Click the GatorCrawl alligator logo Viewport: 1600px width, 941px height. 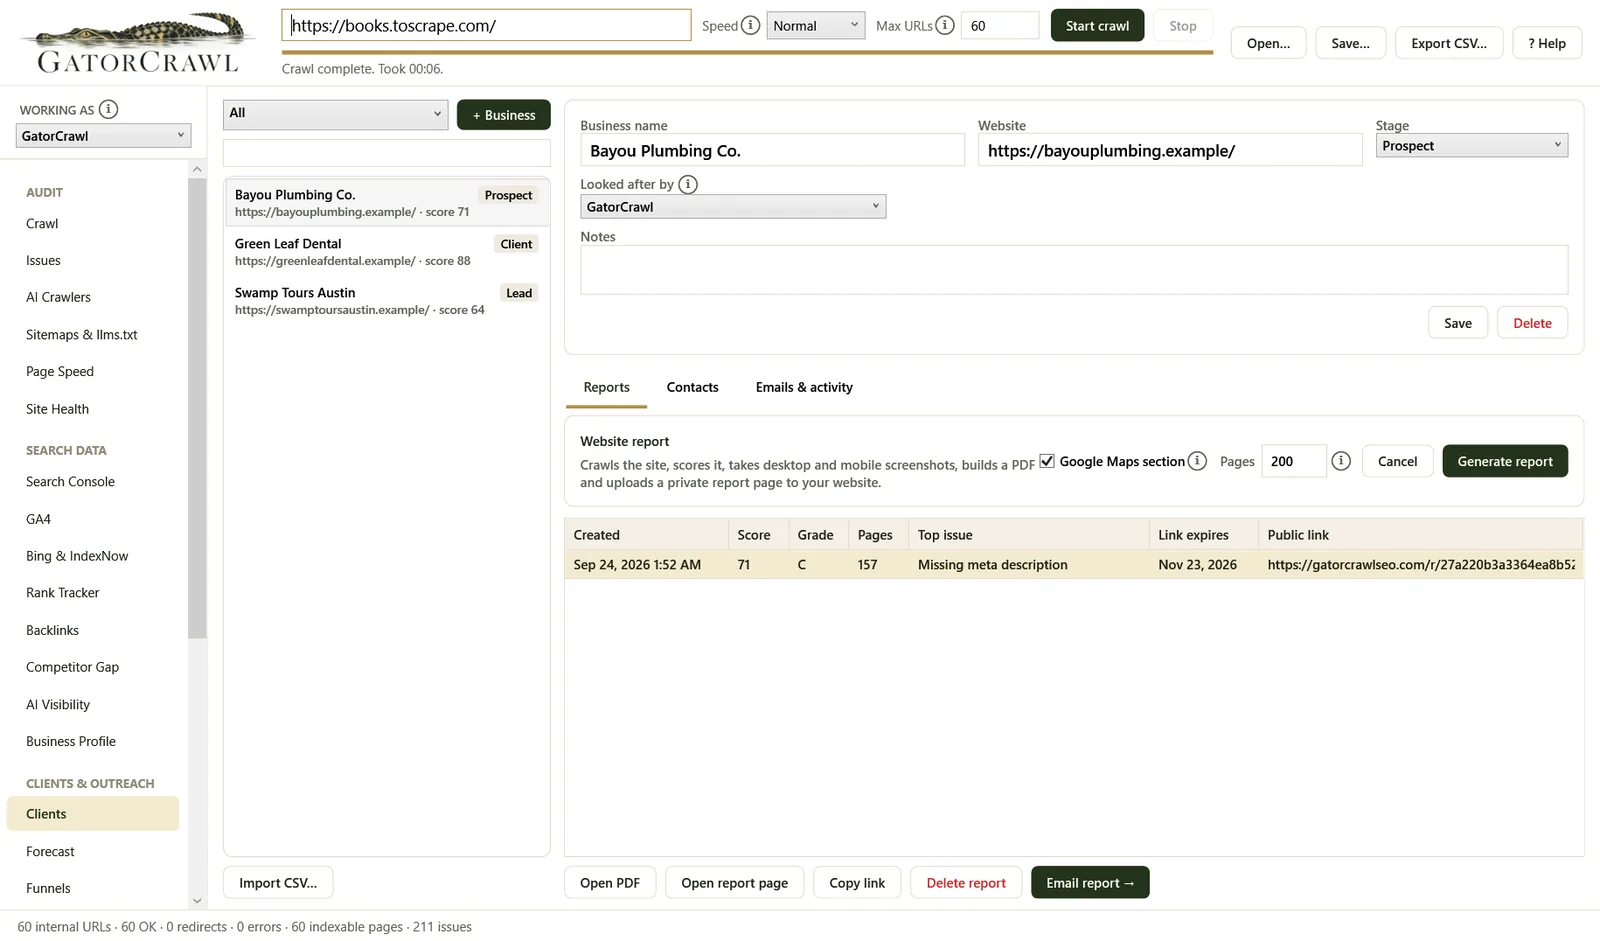click(138, 42)
